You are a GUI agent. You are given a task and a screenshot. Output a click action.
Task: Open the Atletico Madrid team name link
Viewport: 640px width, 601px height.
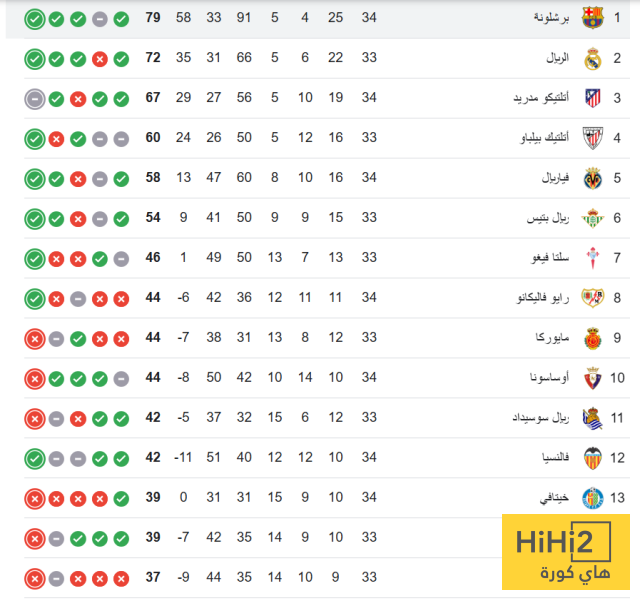[x=541, y=98]
